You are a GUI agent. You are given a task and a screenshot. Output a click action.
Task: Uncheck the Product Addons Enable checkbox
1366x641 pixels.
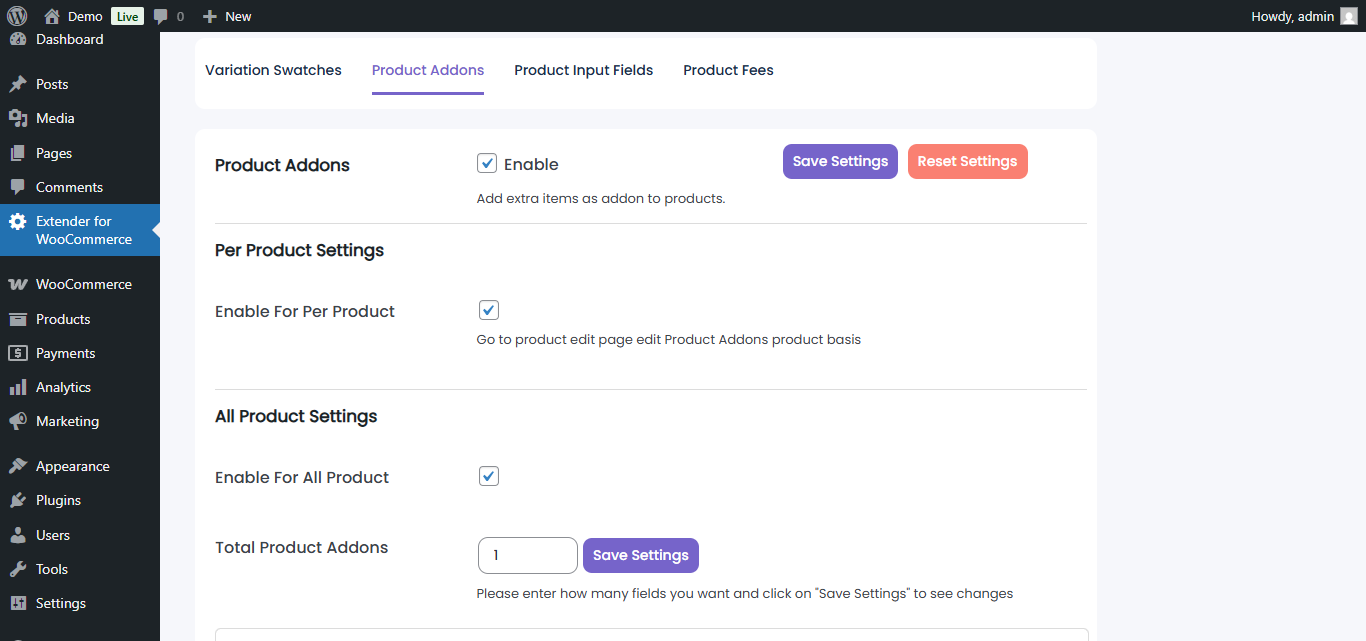(x=487, y=163)
